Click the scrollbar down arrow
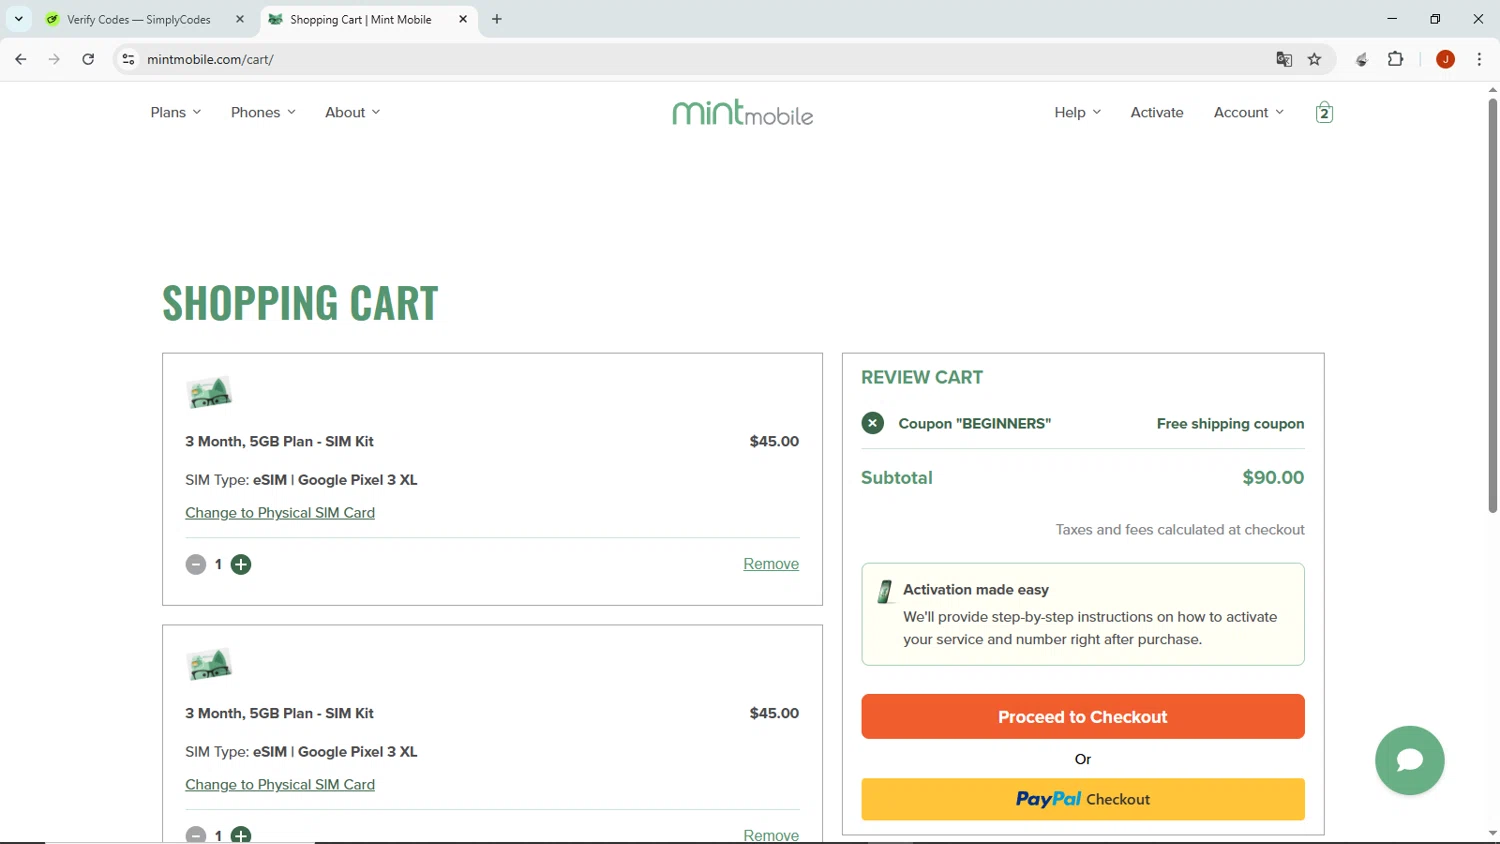This screenshot has width=1500, height=844. 1493,833
